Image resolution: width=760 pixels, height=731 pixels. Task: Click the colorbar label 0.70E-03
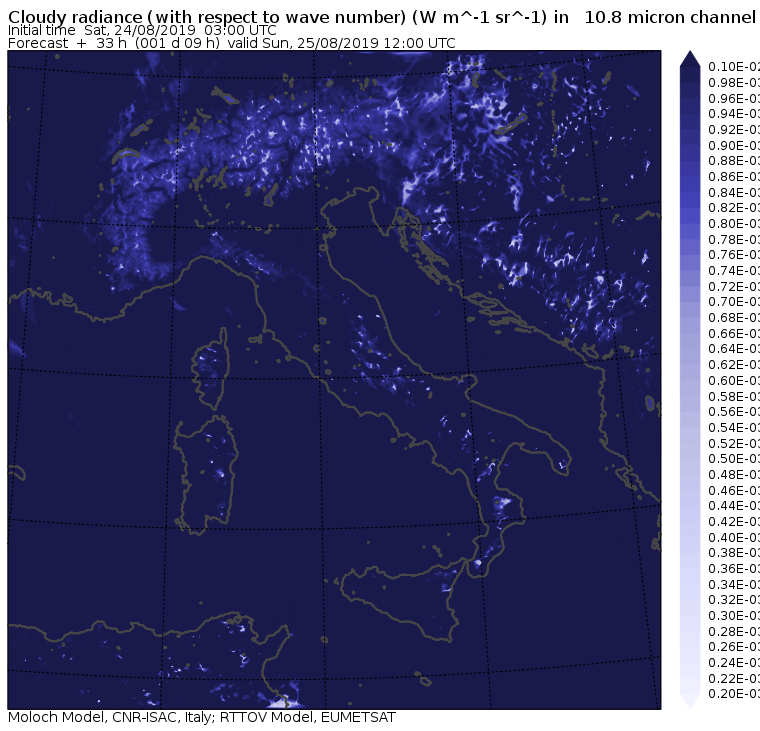click(734, 302)
